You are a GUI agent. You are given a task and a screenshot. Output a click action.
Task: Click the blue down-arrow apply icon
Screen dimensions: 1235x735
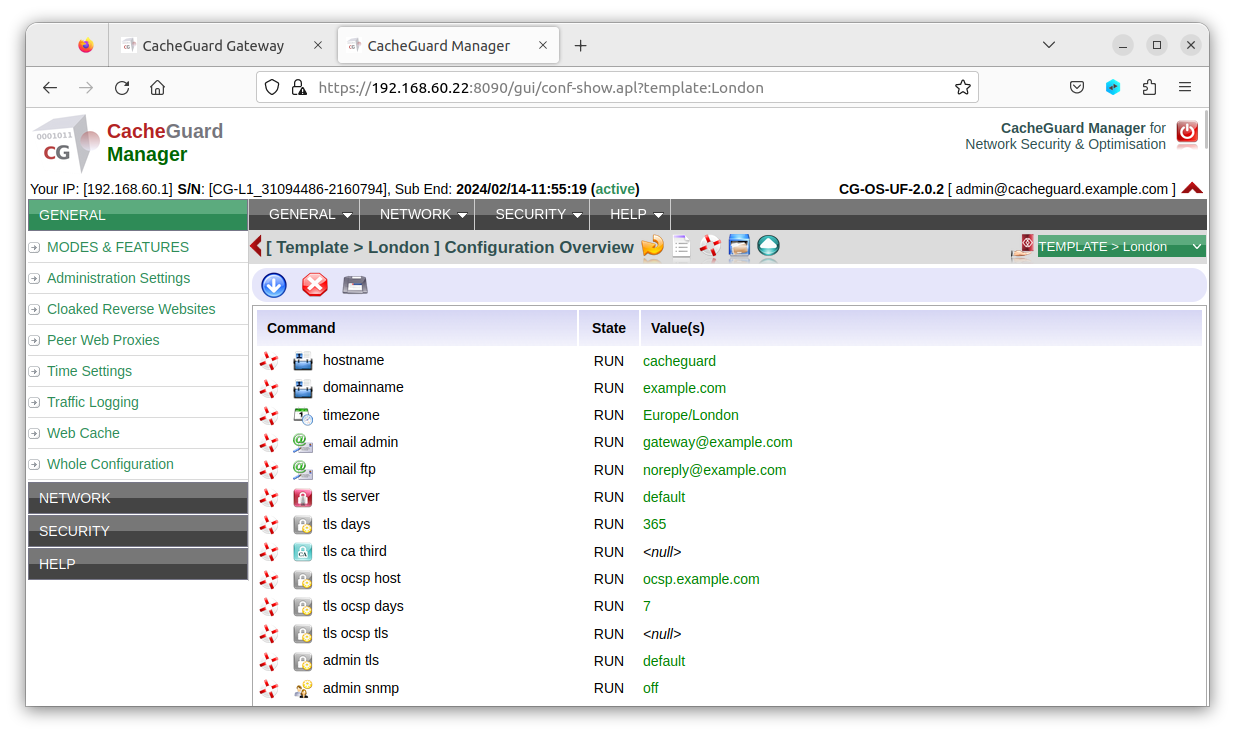[x=274, y=285]
